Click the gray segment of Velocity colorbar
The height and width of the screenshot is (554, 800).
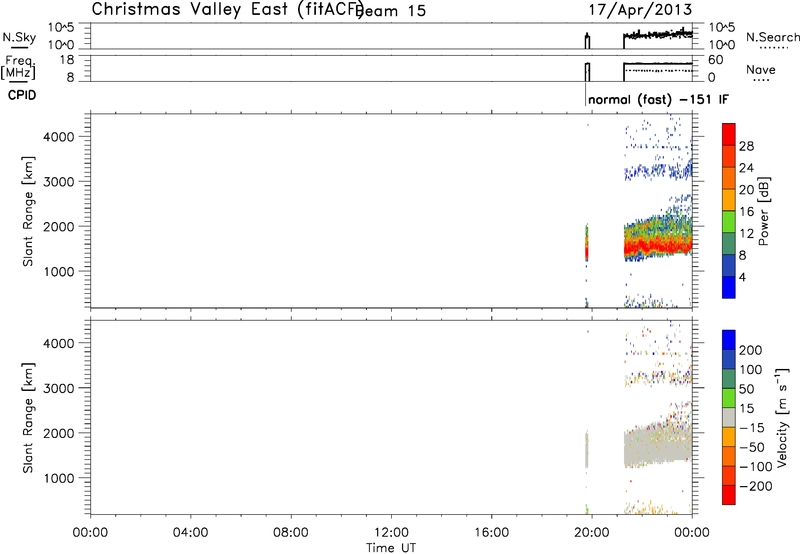click(x=729, y=417)
